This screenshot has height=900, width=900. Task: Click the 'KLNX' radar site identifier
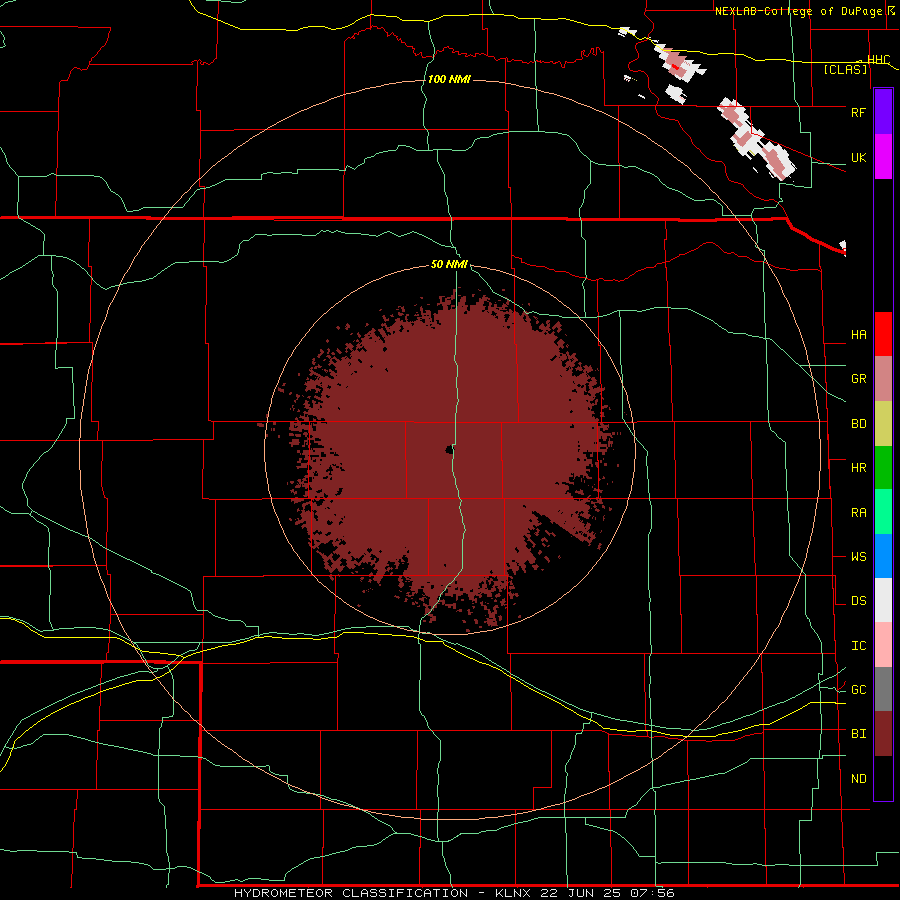coord(513,893)
